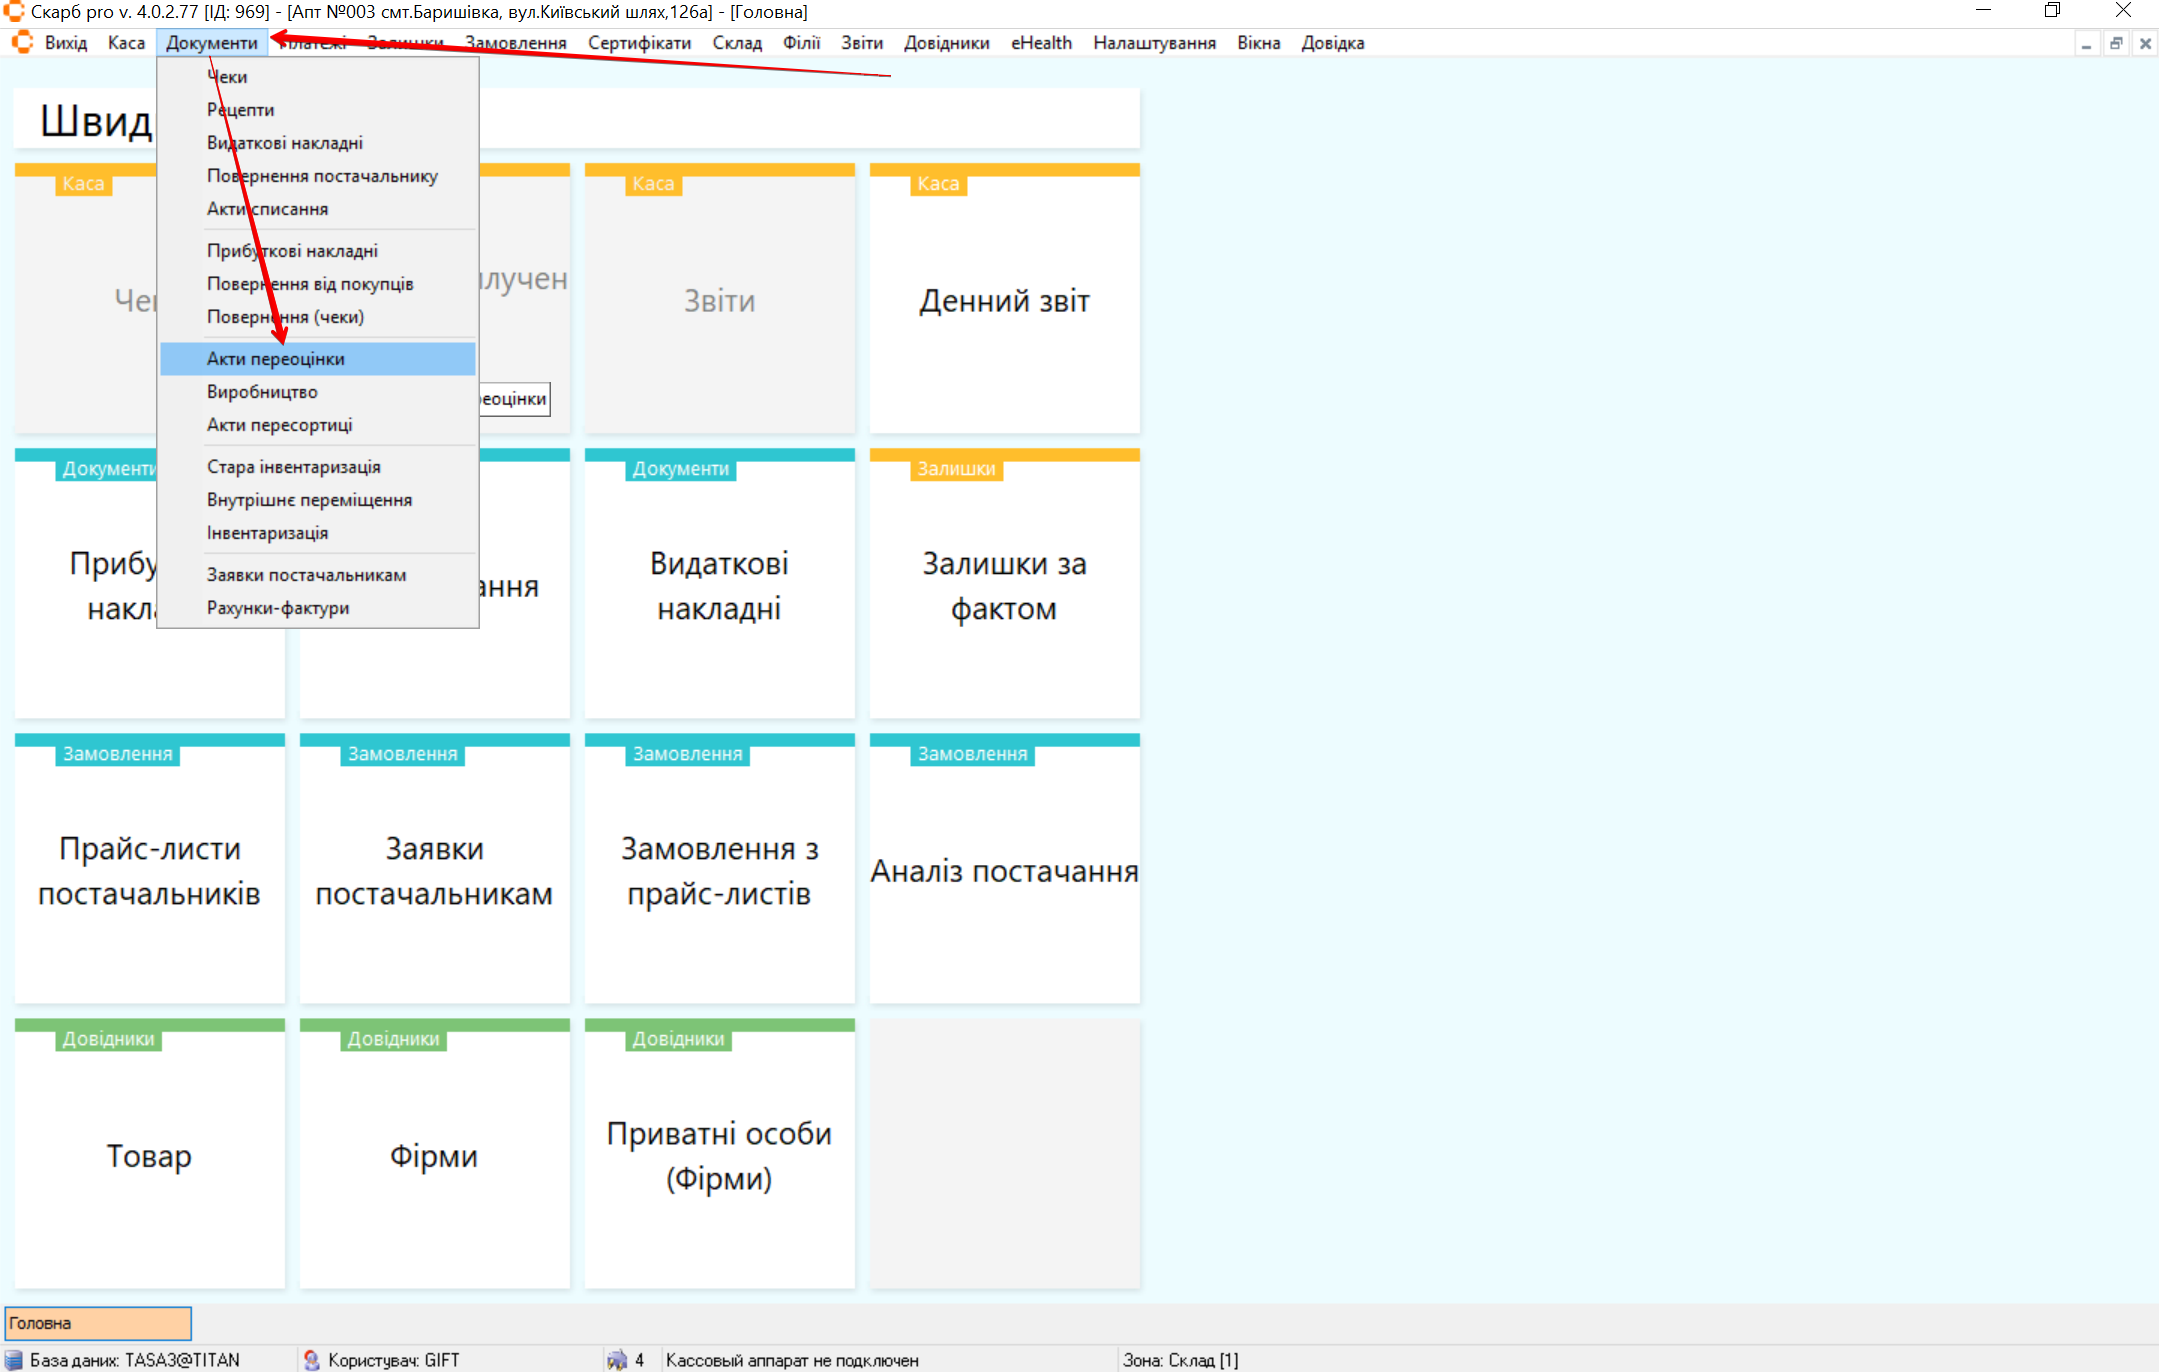Click the user icon beside Користувач: GIFT

point(311,1360)
